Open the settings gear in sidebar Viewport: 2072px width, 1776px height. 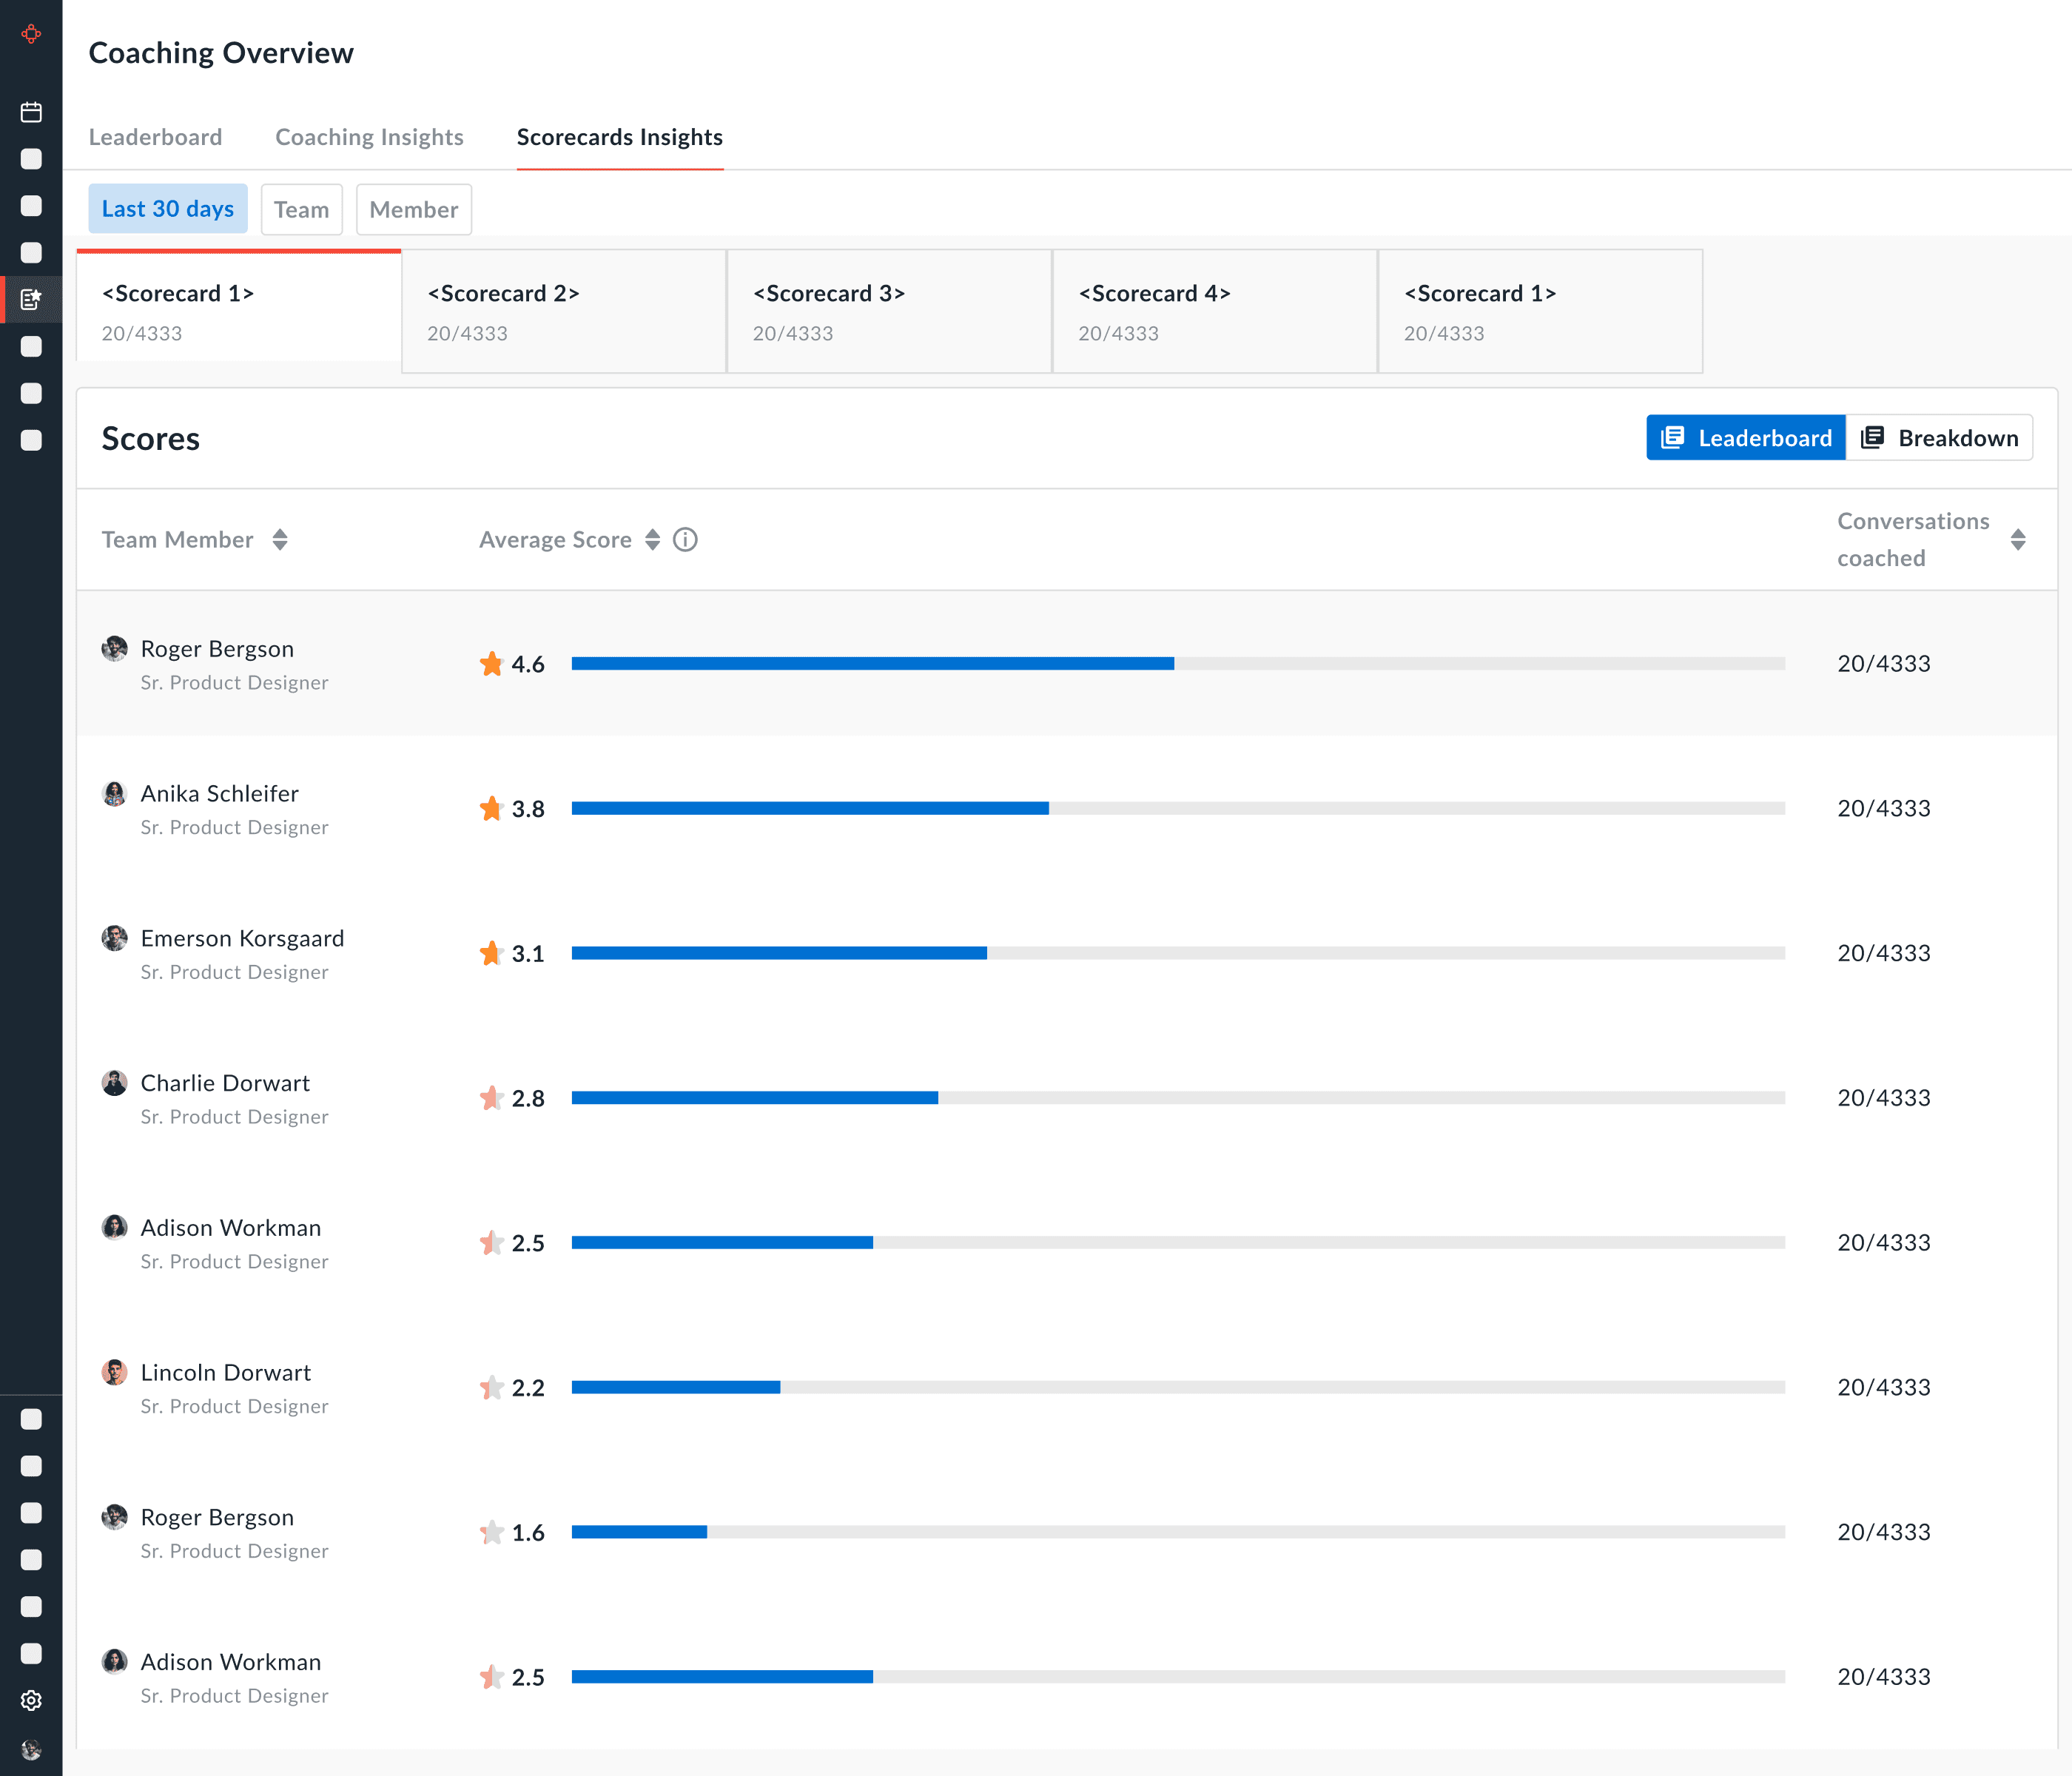click(x=31, y=1700)
